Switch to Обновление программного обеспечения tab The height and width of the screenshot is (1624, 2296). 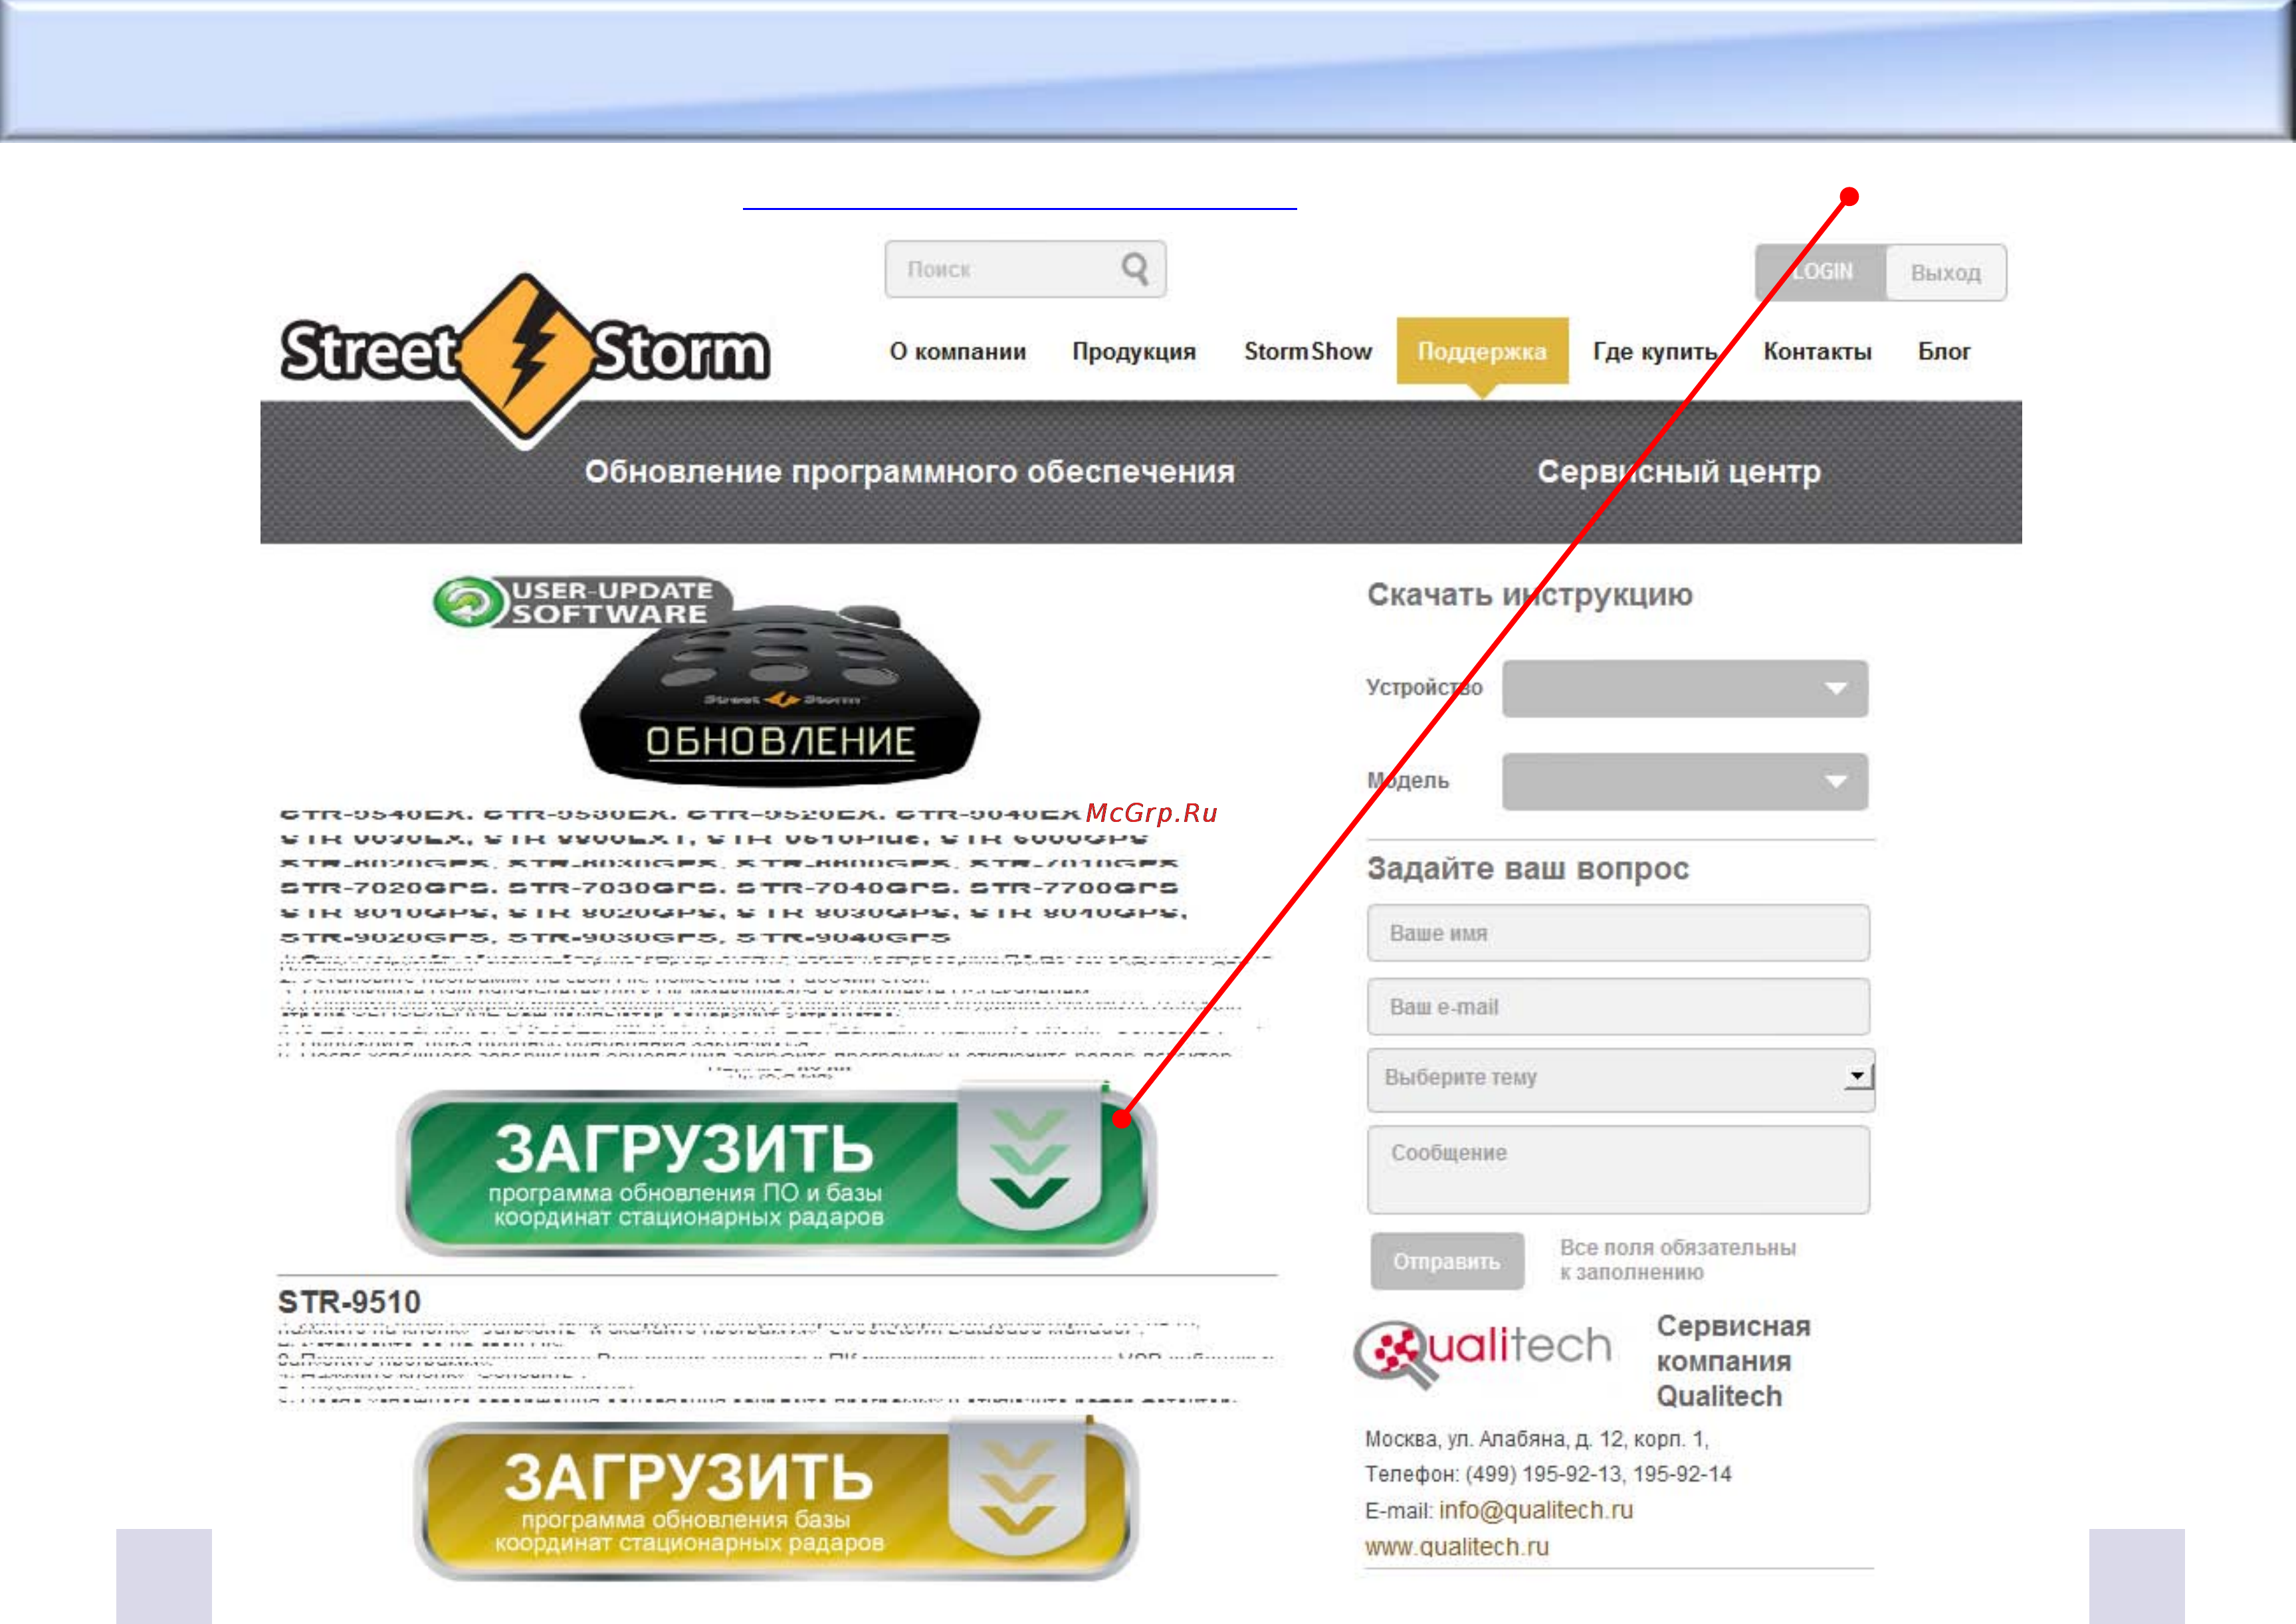click(910, 471)
